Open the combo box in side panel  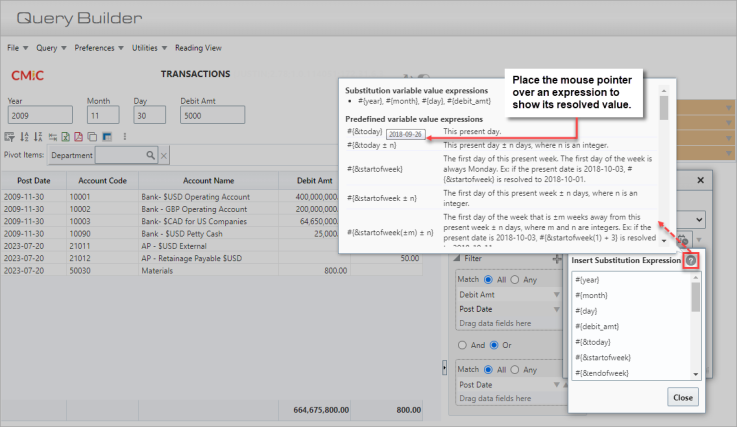[x=699, y=220]
